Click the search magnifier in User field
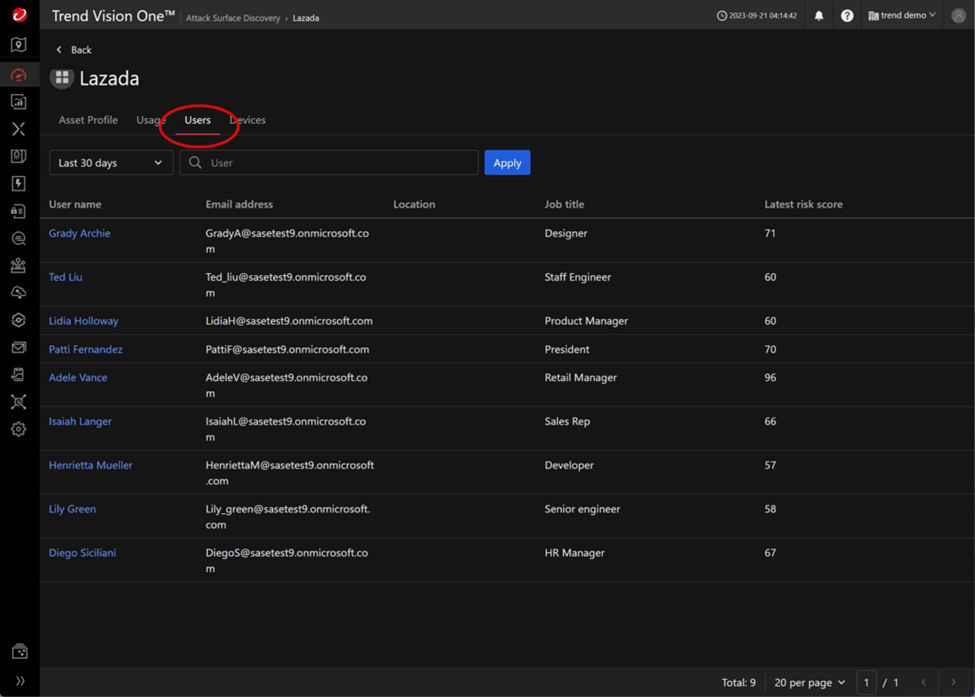 pos(195,162)
